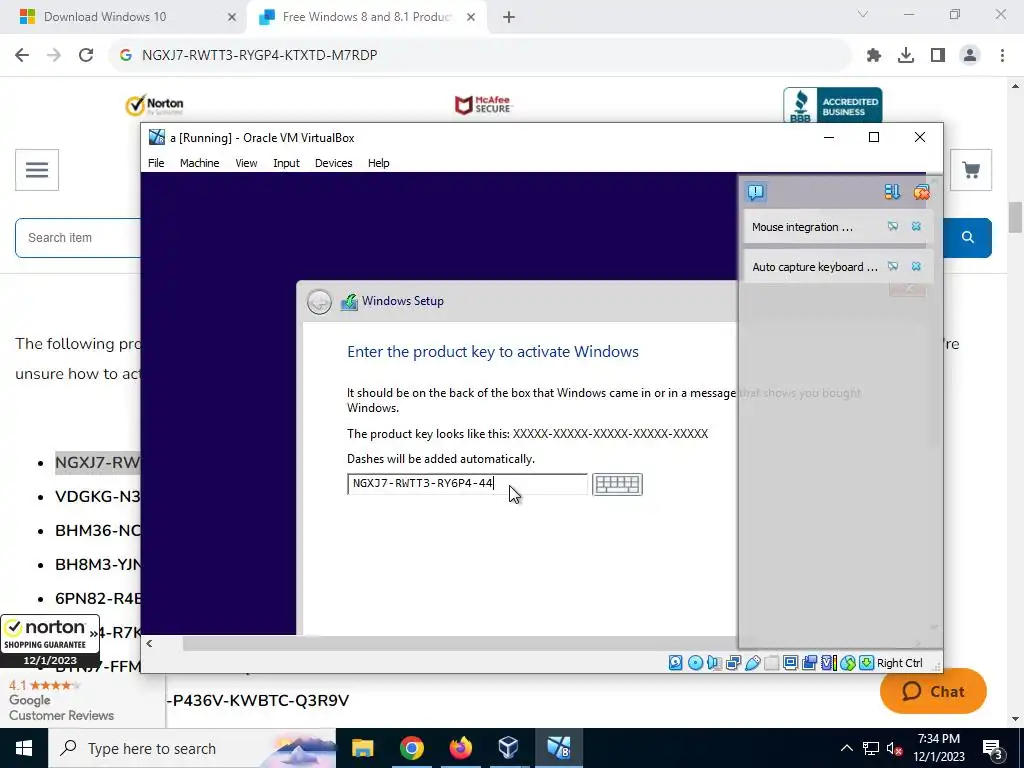Click the Norton logo at page top
This screenshot has height=768, width=1024.
[x=155, y=105]
